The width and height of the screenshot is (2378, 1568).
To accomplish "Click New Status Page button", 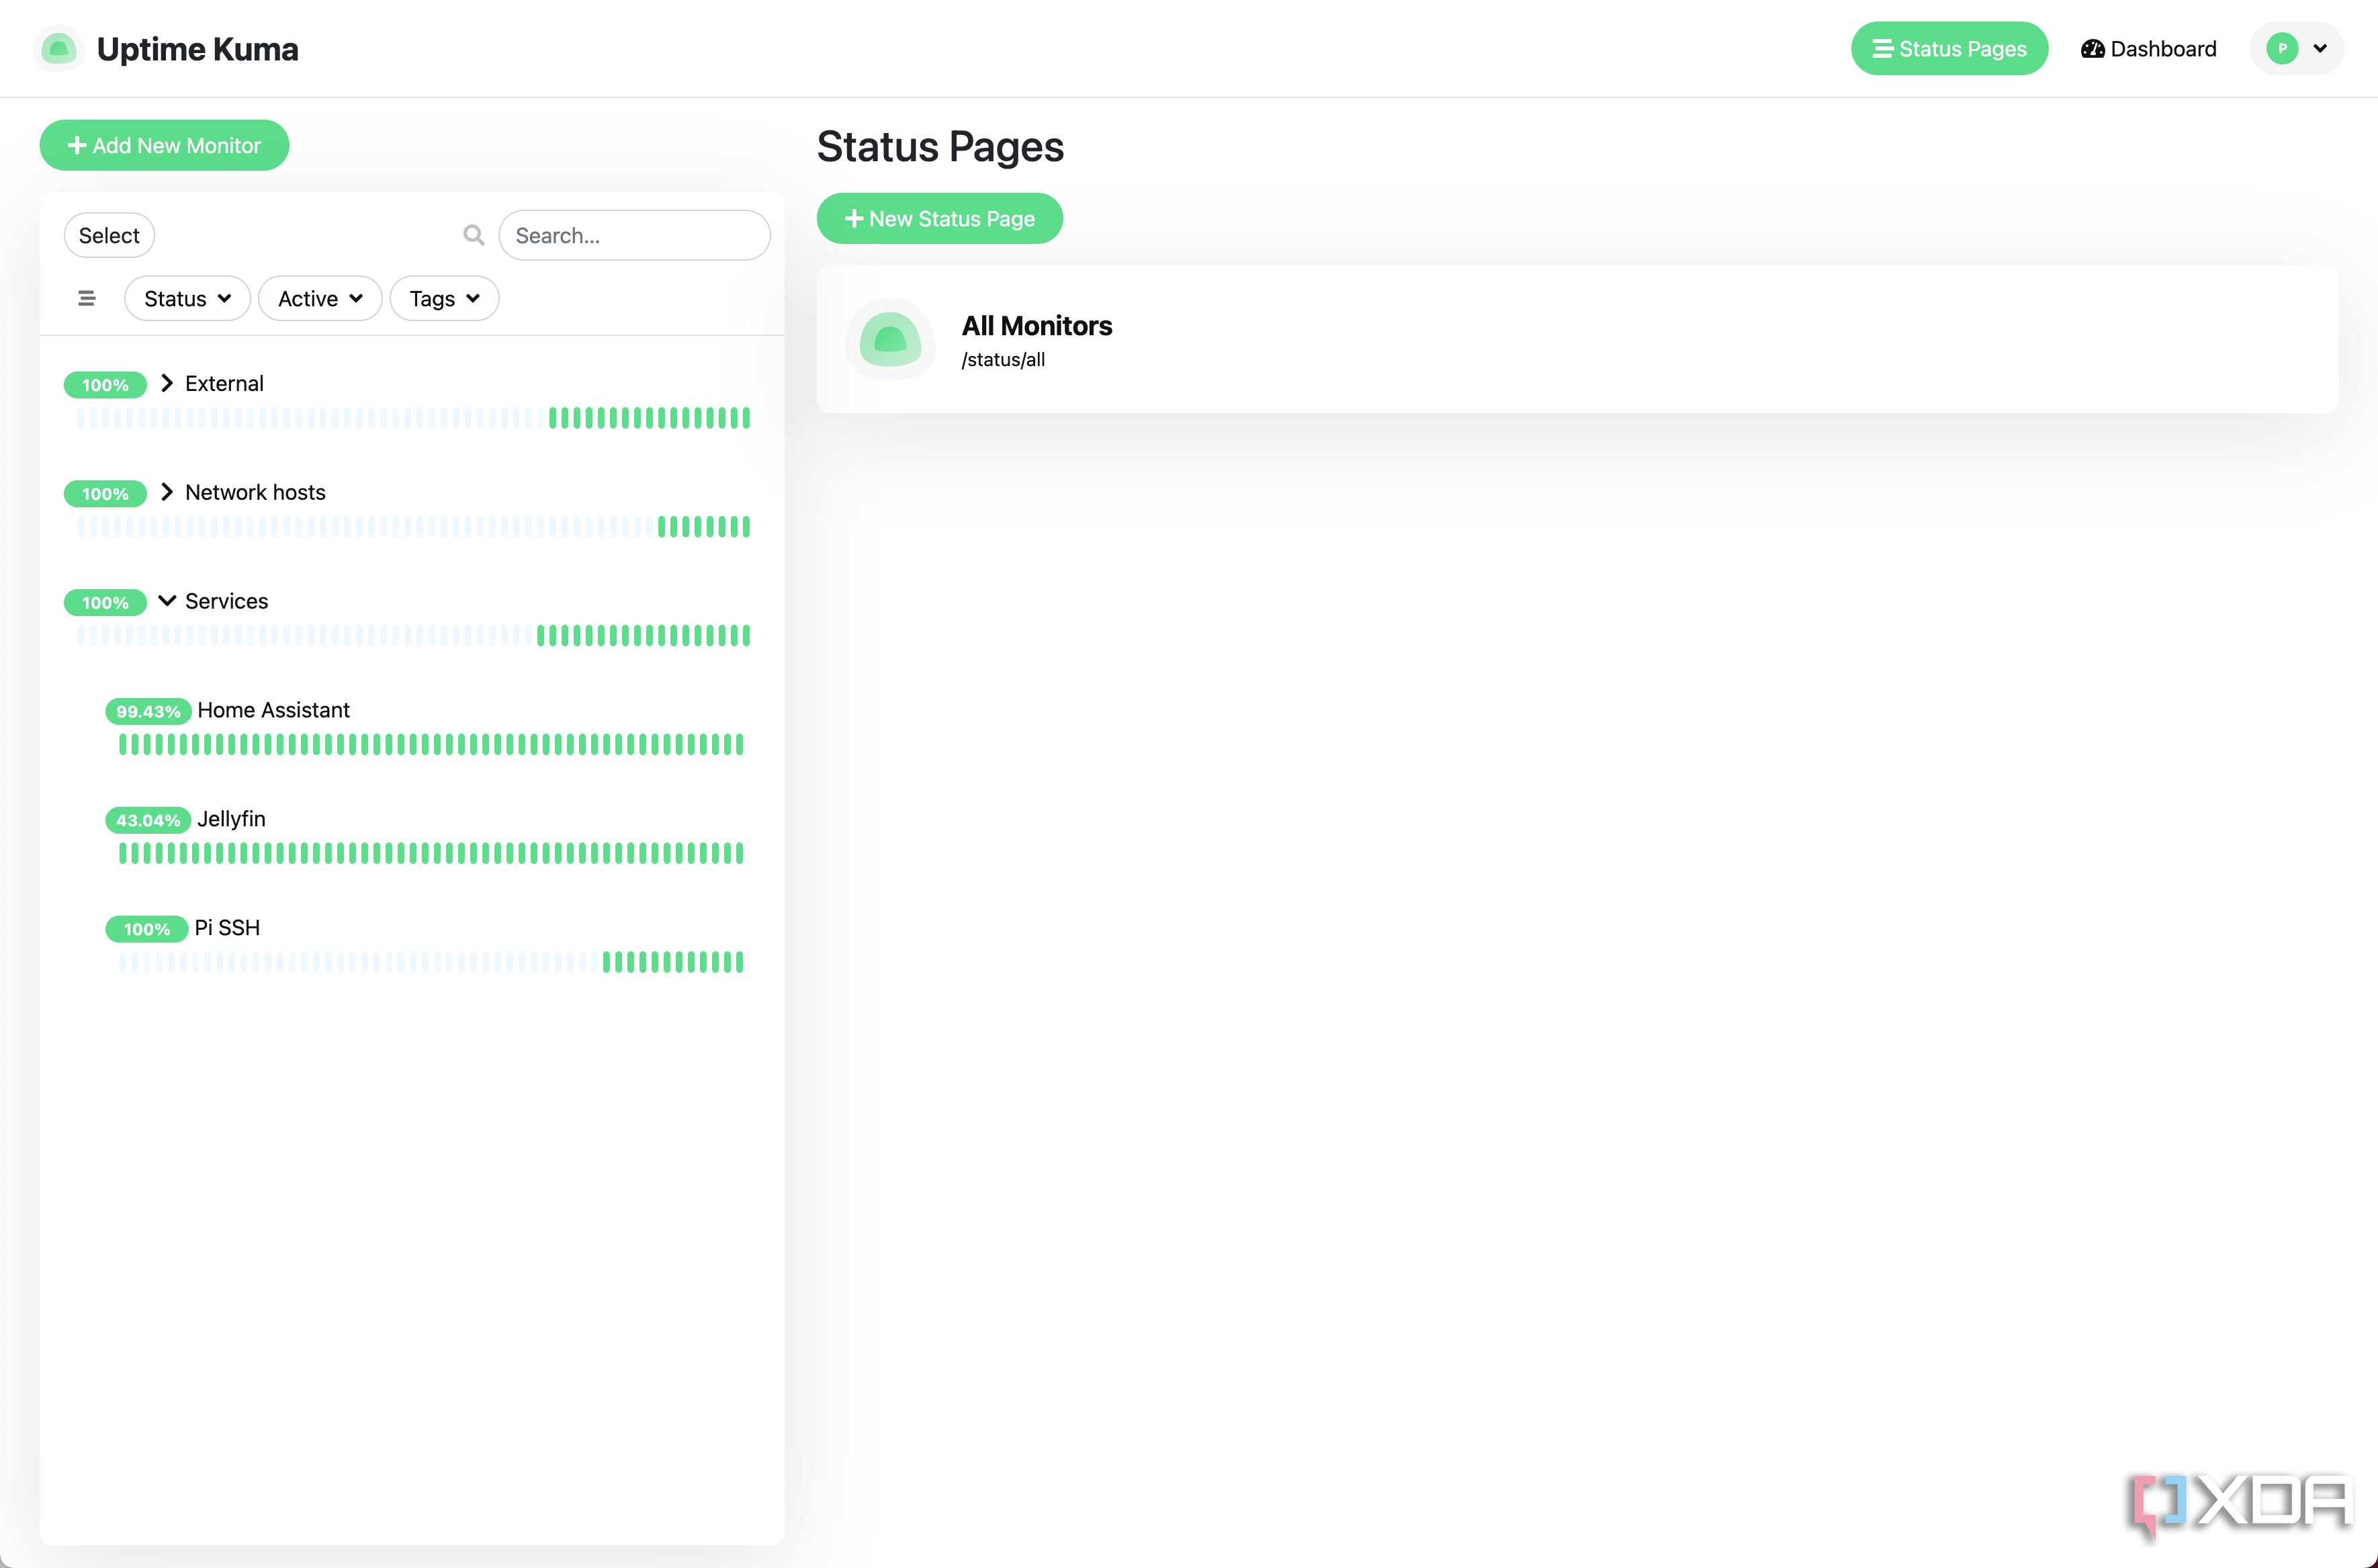I will point(939,218).
